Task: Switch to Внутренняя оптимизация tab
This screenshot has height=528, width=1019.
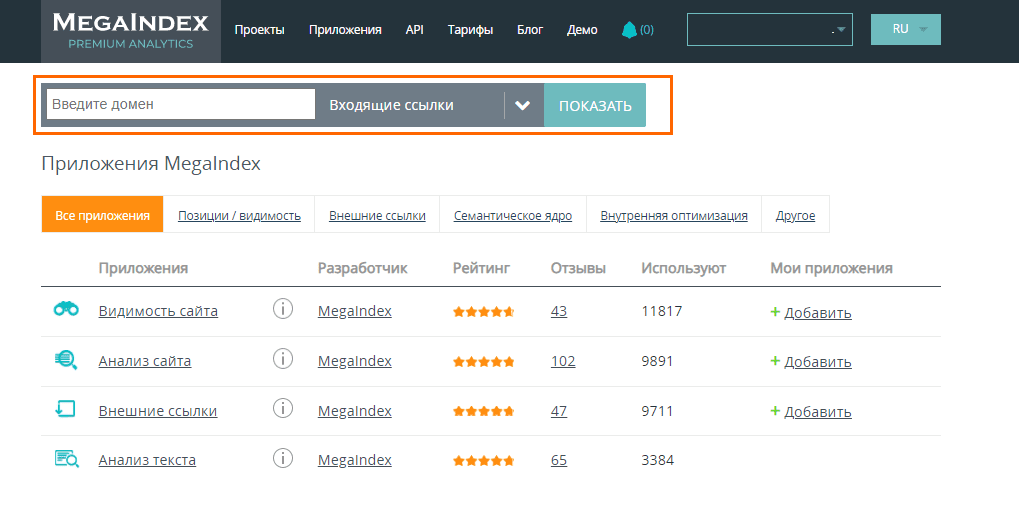Action: (x=674, y=215)
